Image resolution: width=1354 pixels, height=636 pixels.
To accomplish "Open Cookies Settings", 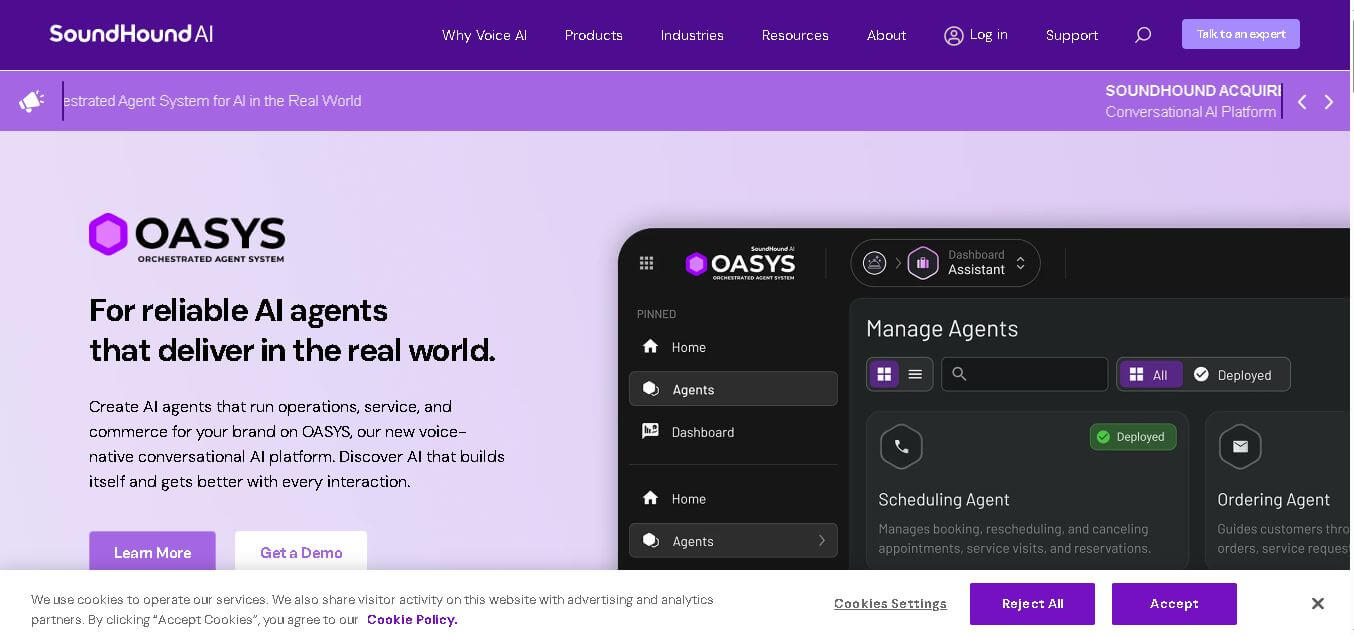I will (x=890, y=604).
